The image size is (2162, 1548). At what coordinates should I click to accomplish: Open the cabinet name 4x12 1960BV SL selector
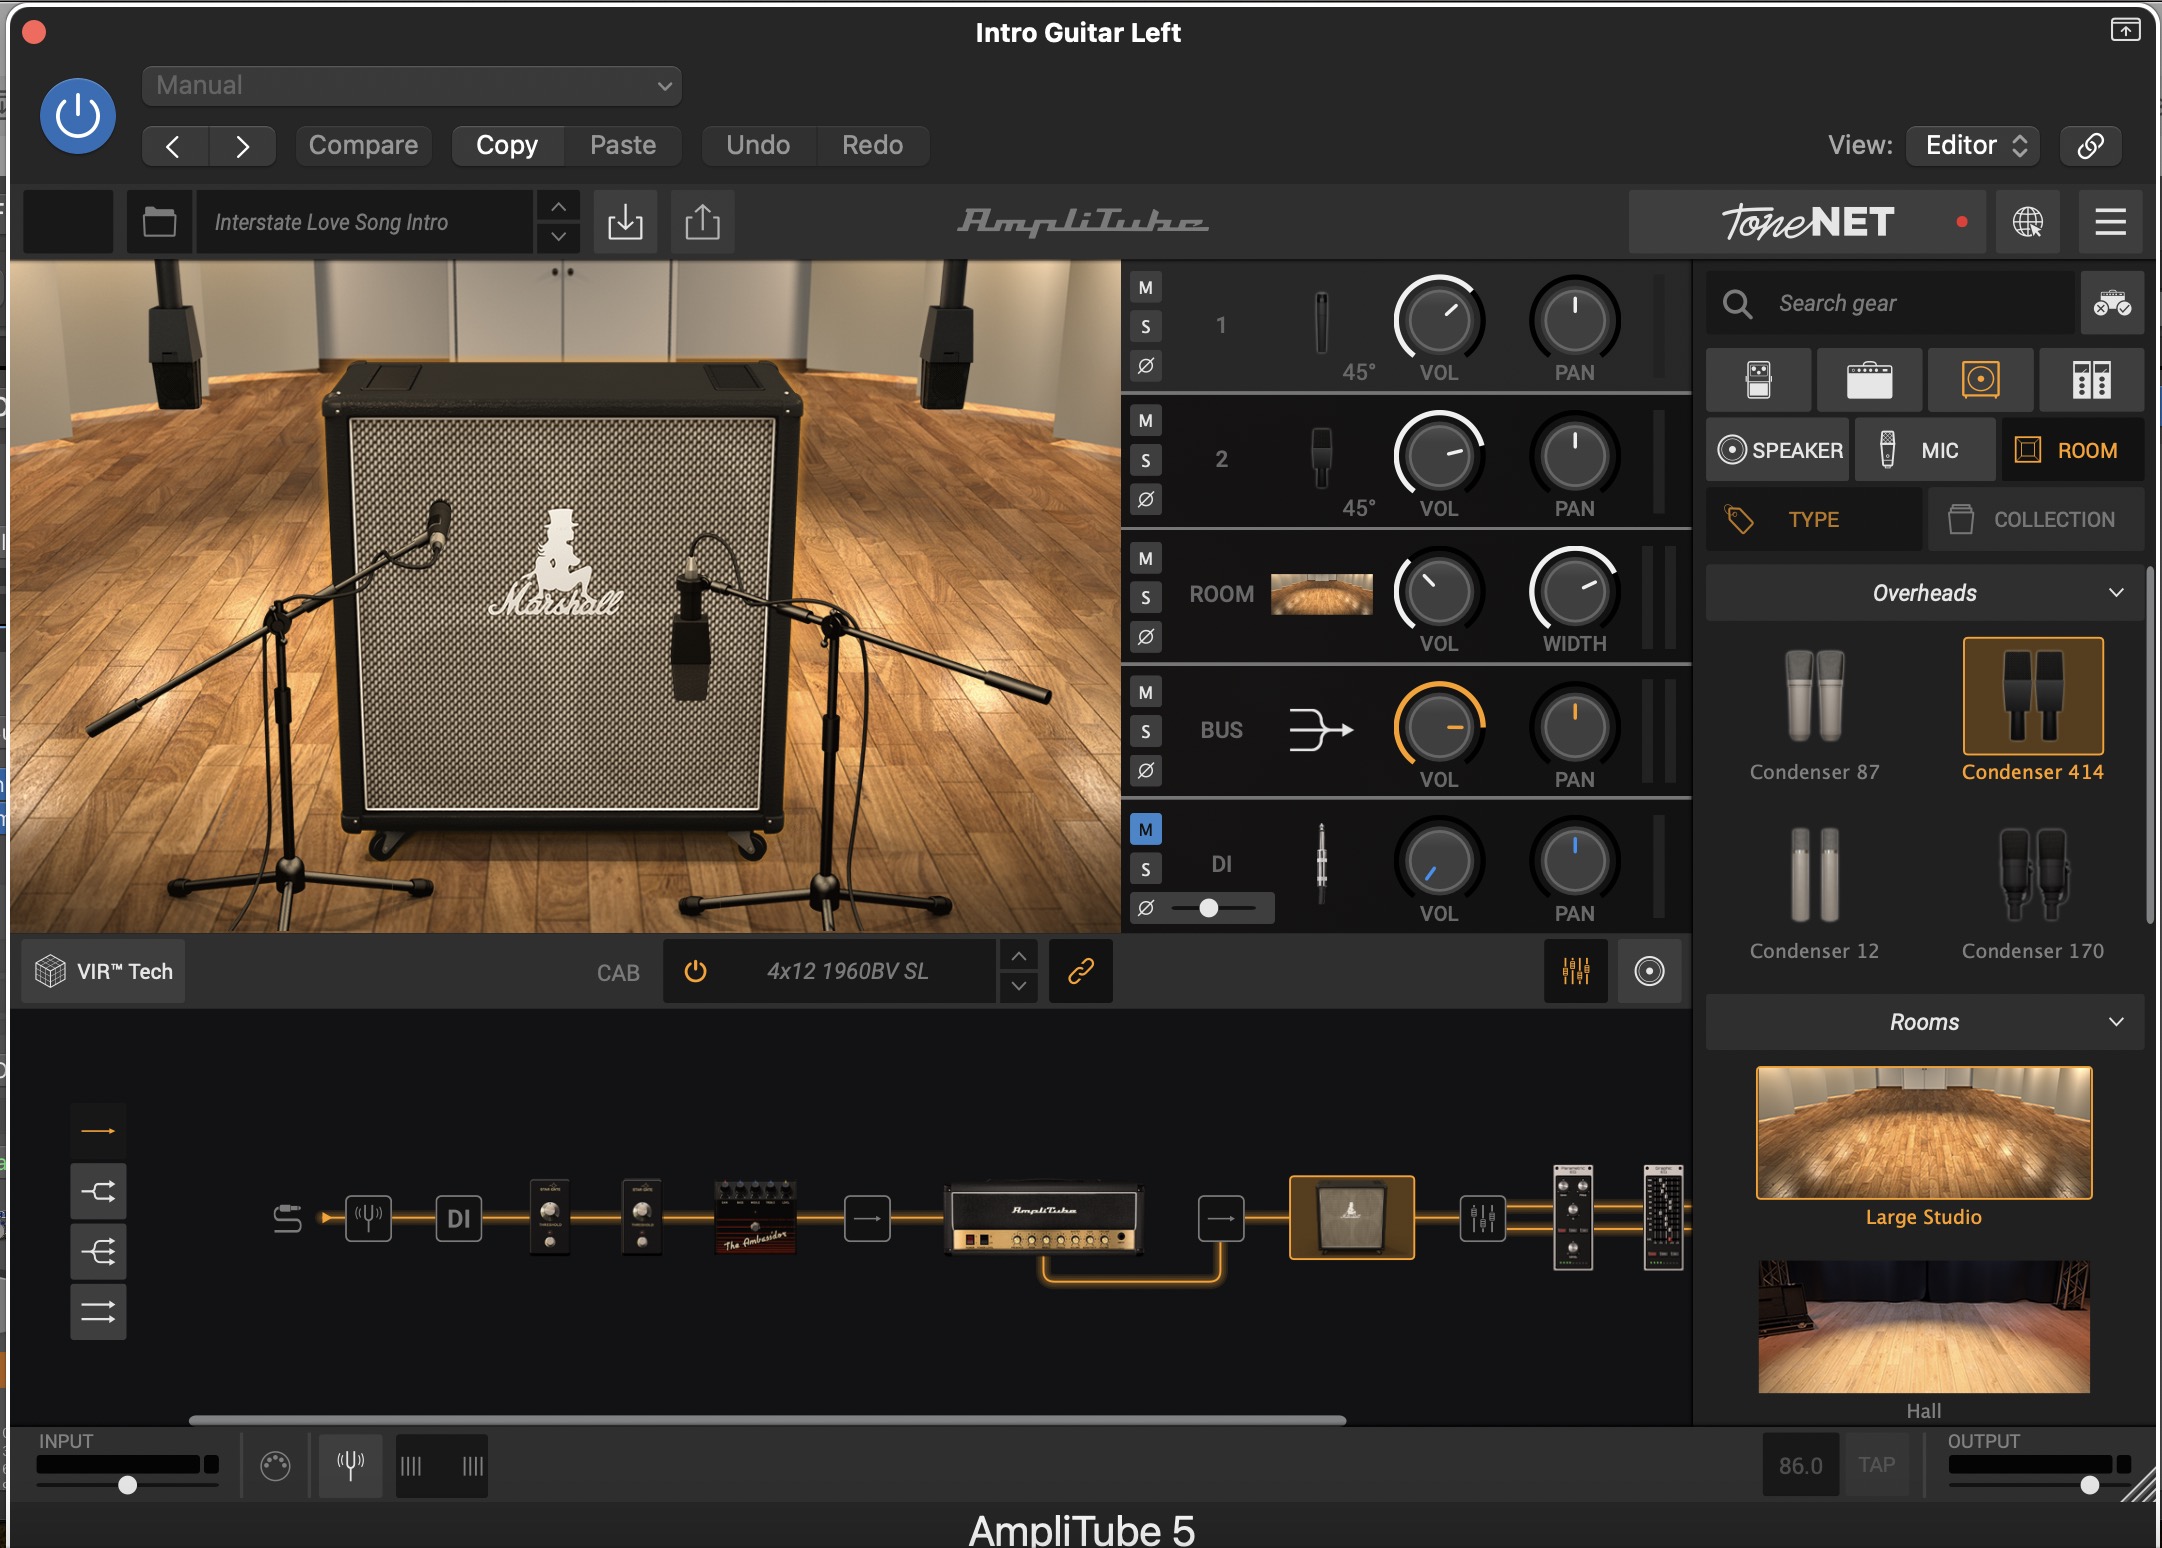848,971
